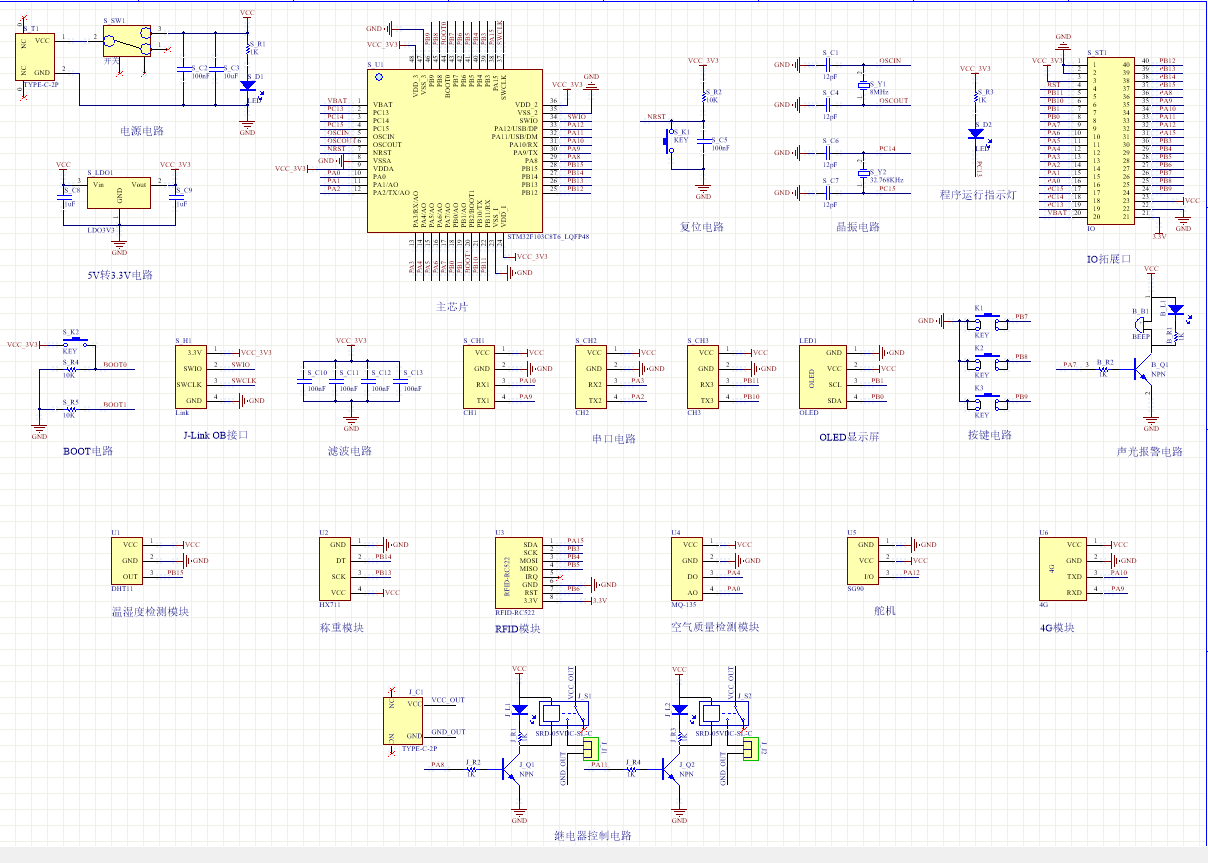Click the '复位电路' section label
This screenshot has width=1208, height=863.
point(702,227)
